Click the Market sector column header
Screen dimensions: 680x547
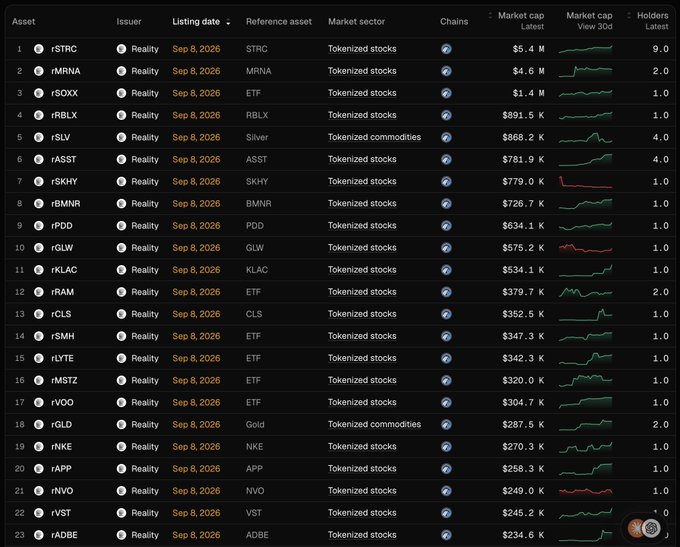tap(356, 22)
